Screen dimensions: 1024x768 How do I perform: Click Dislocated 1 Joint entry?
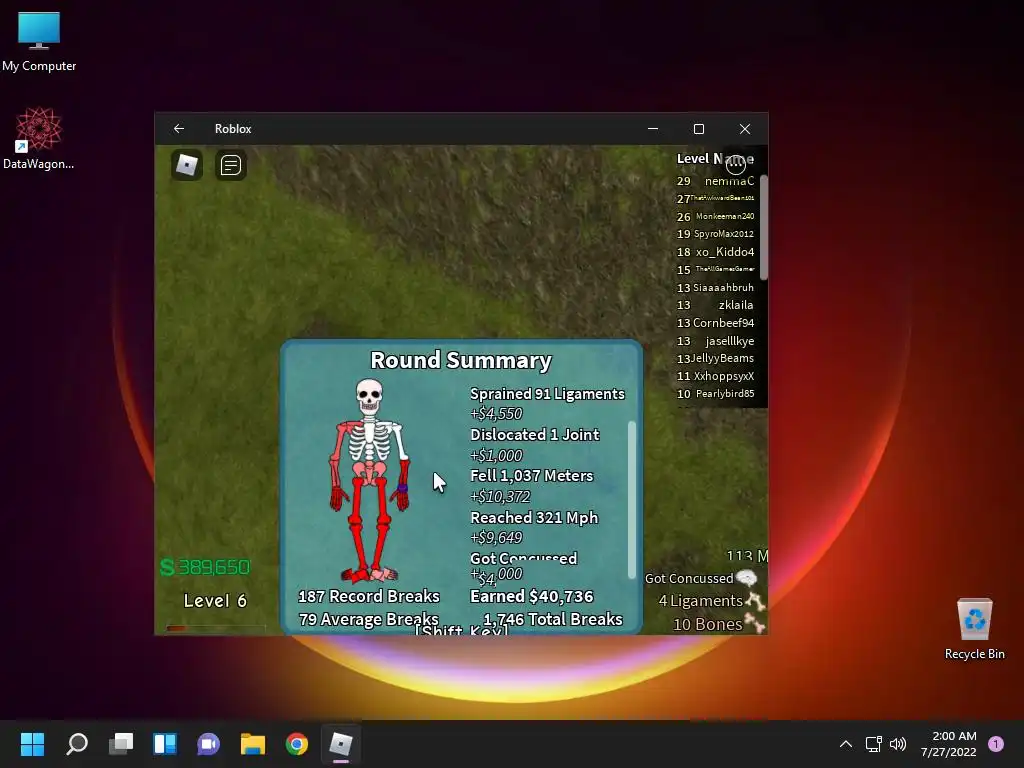tap(535, 435)
